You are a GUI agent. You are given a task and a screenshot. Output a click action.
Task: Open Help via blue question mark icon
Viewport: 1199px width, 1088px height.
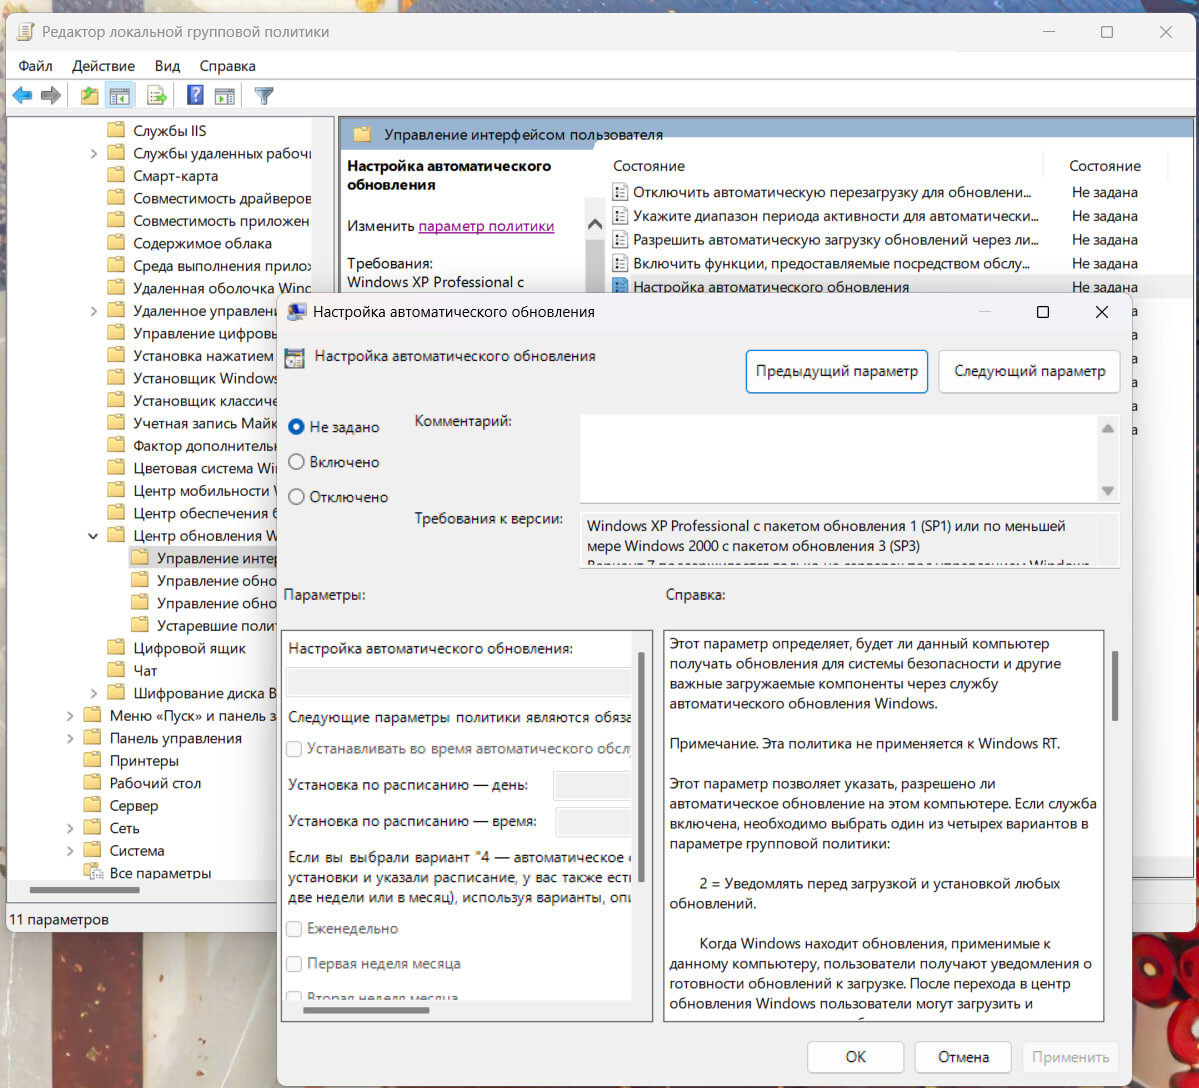pos(195,96)
